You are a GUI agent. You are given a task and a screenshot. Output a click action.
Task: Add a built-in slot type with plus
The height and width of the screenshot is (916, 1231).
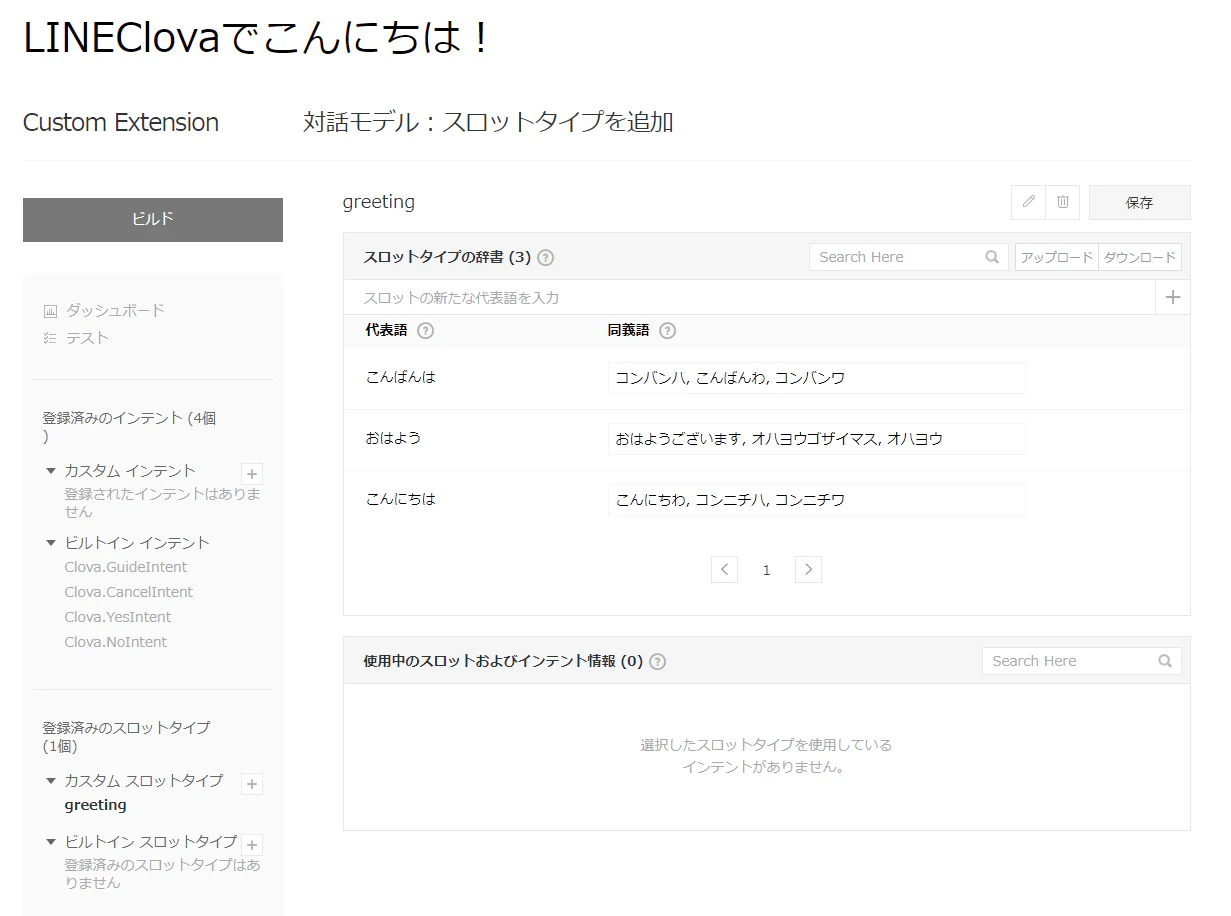[x=252, y=845]
